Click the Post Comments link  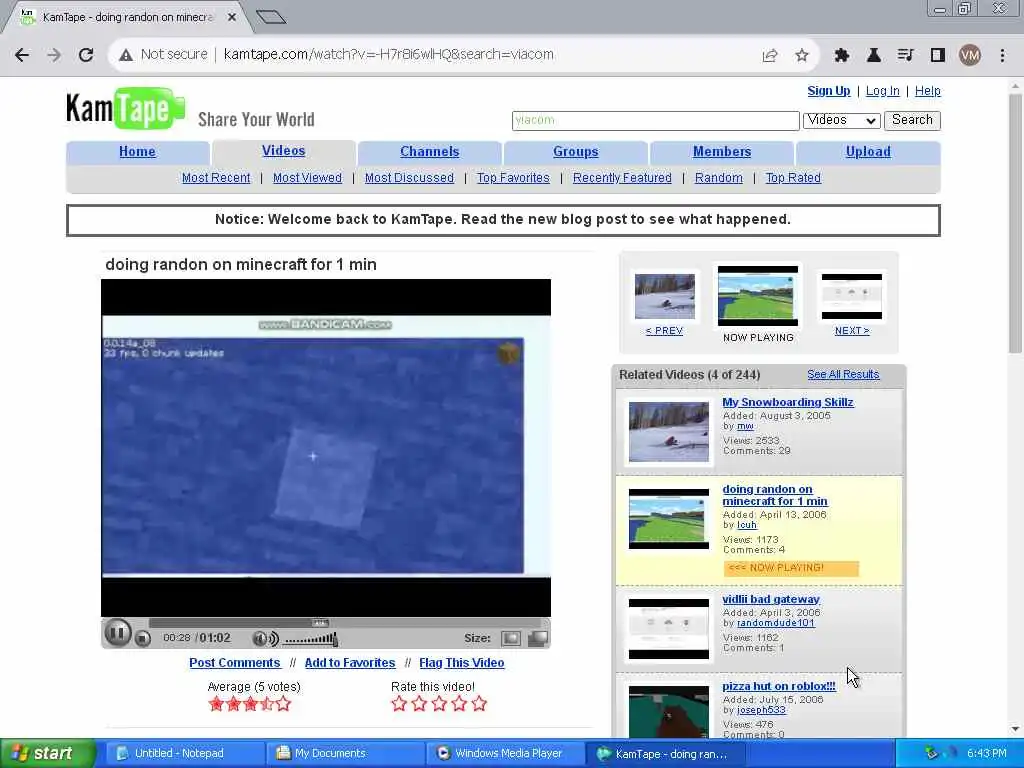point(234,663)
